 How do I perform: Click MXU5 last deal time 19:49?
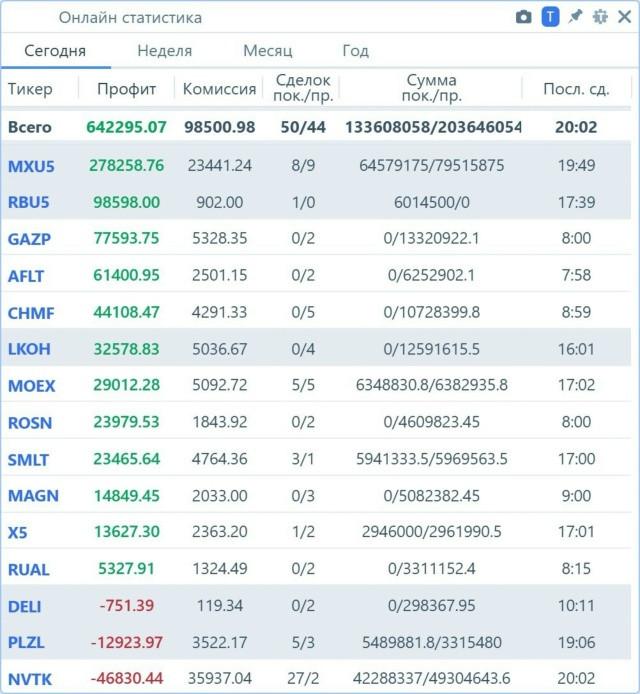[576, 166]
